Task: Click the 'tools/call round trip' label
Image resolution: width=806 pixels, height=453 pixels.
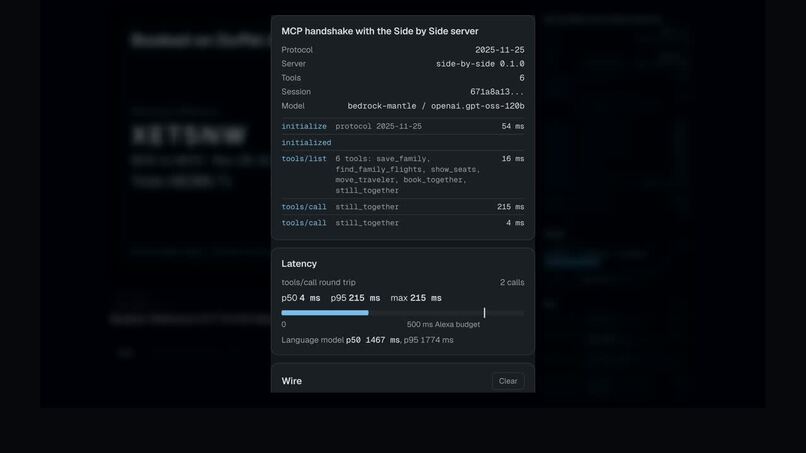Action: point(318,282)
